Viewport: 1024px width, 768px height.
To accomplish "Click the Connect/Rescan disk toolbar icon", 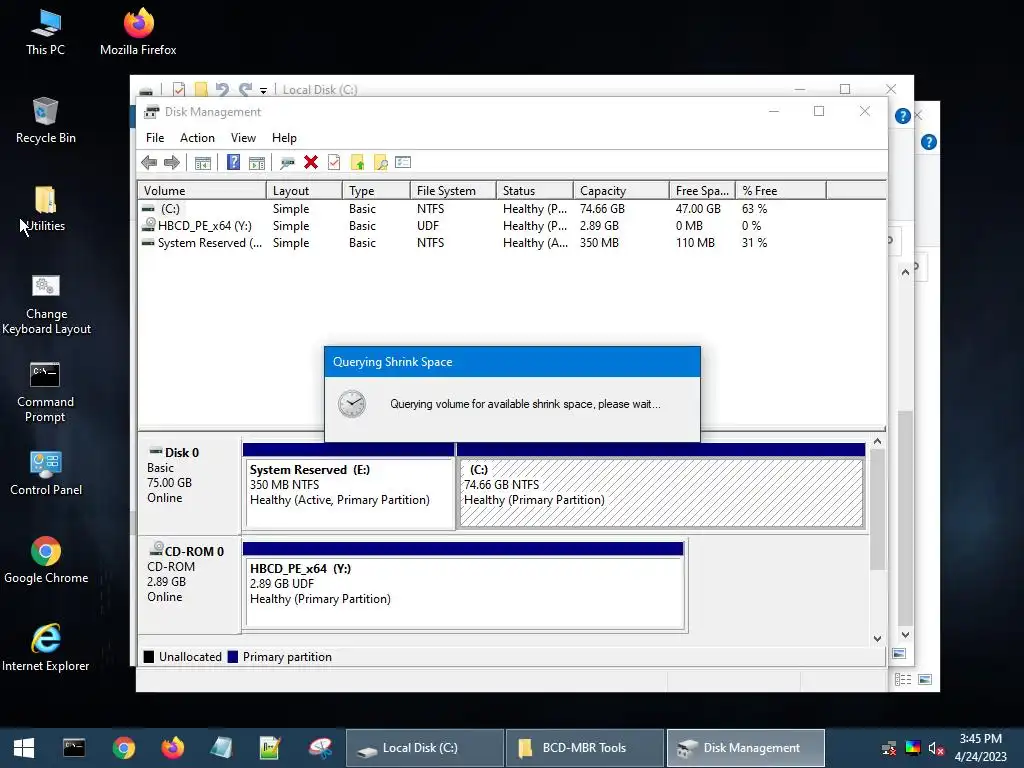I will click(x=287, y=163).
